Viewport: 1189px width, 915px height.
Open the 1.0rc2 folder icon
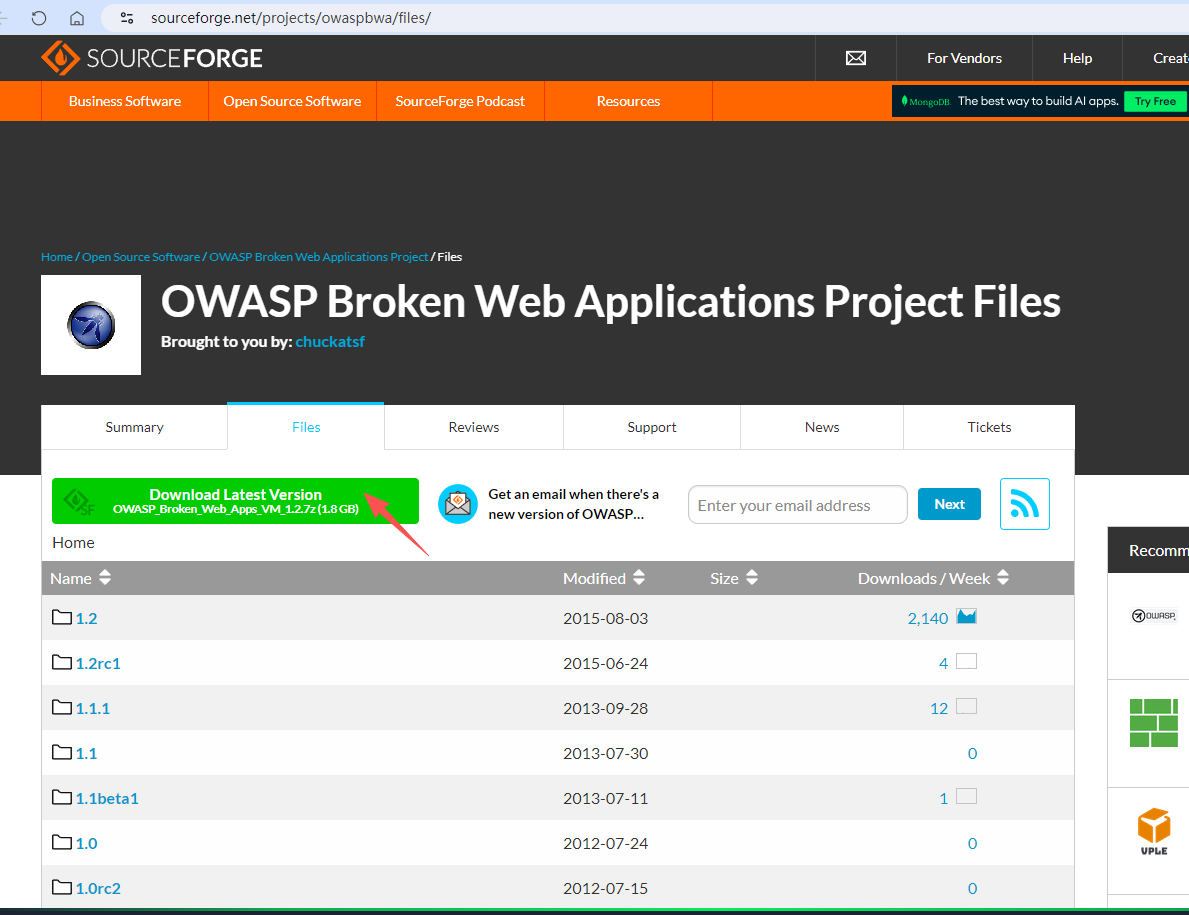(x=62, y=887)
